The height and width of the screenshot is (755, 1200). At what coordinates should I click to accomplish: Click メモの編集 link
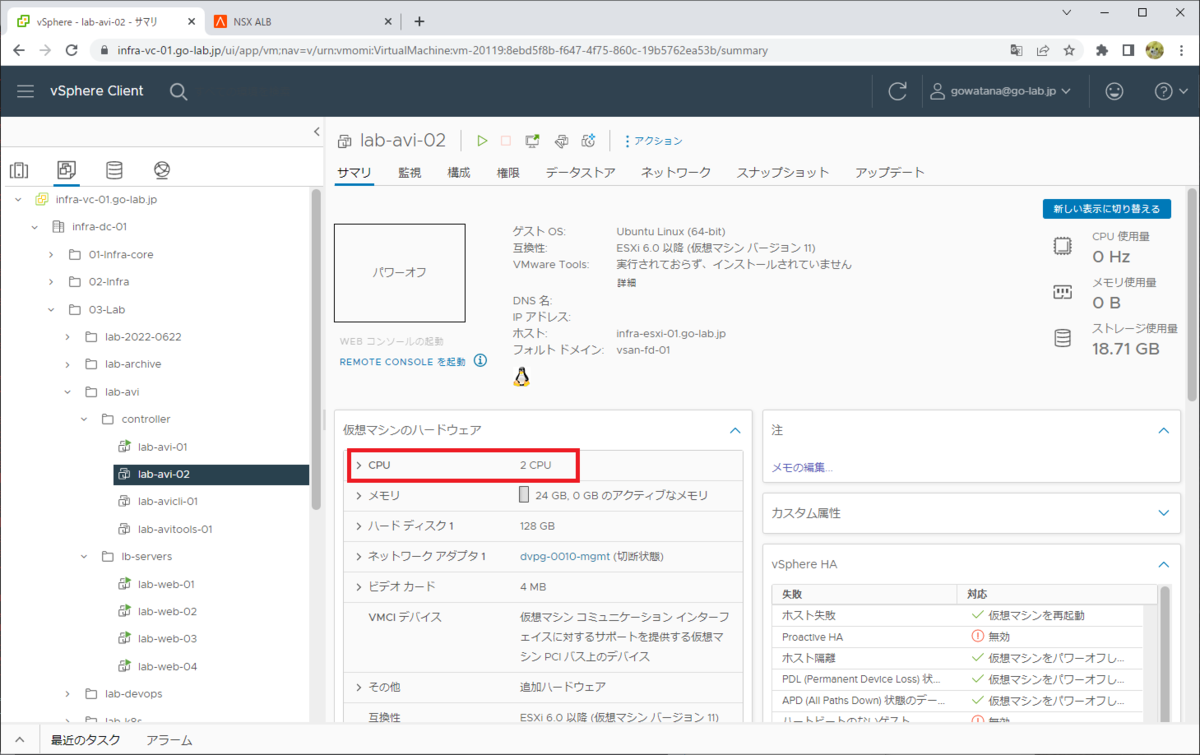point(802,467)
